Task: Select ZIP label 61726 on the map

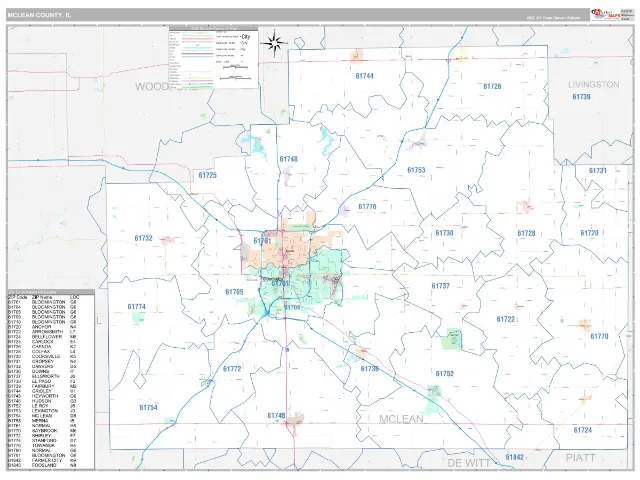Action: pos(492,87)
